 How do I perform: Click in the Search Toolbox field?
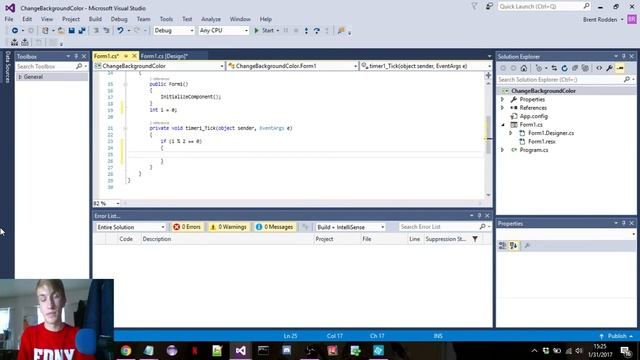(x=45, y=66)
